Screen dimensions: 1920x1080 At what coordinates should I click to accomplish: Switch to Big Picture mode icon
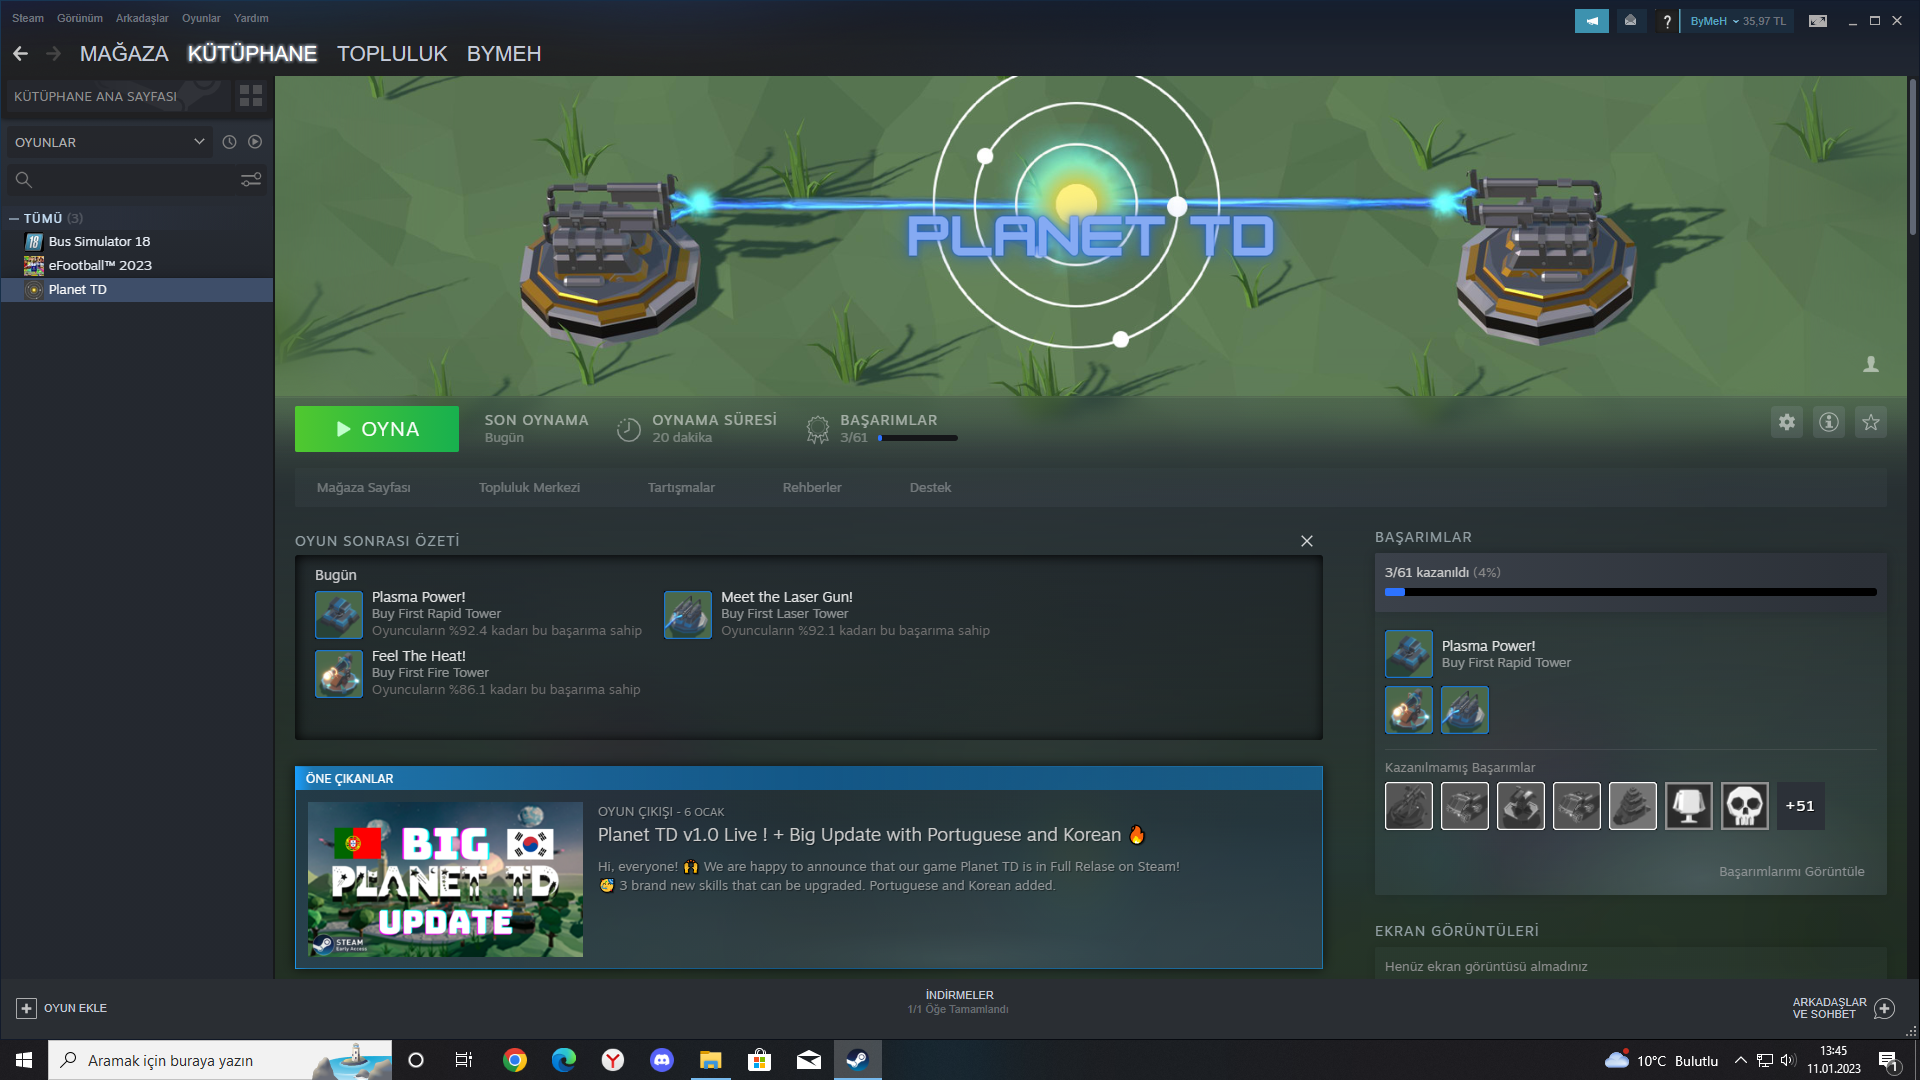tap(1818, 21)
